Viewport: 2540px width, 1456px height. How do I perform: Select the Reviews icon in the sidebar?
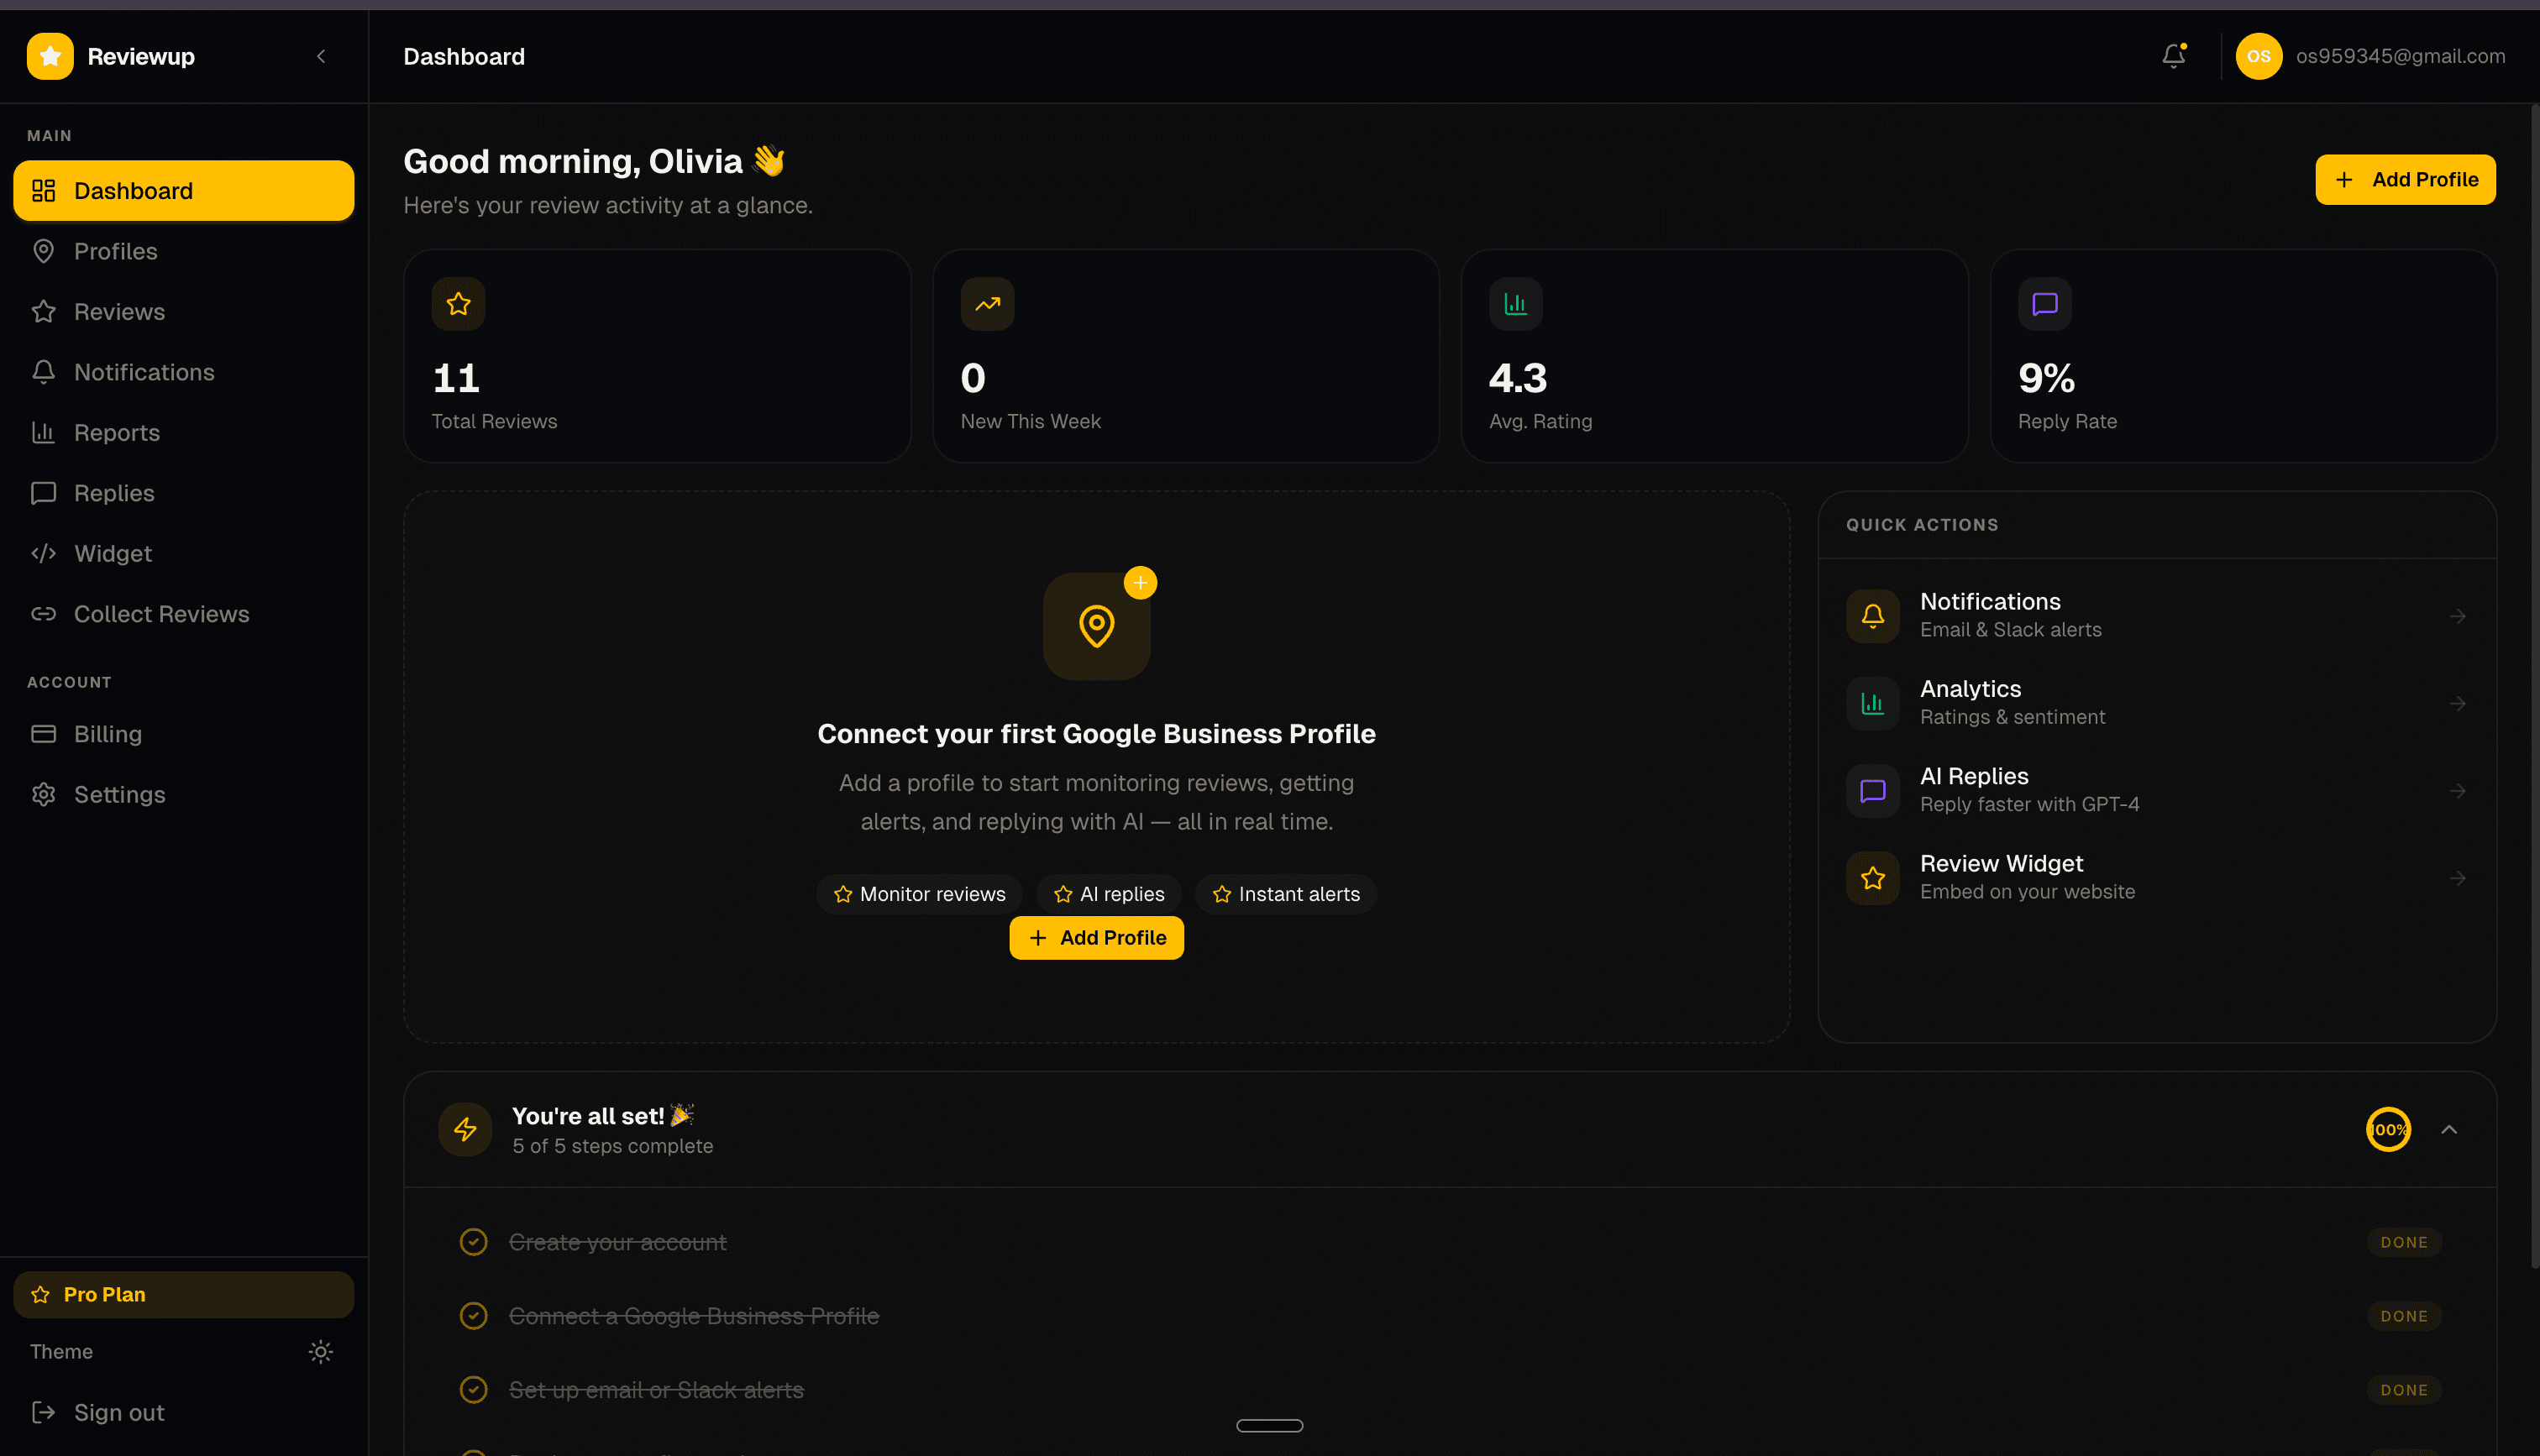(x=44, y=311)
